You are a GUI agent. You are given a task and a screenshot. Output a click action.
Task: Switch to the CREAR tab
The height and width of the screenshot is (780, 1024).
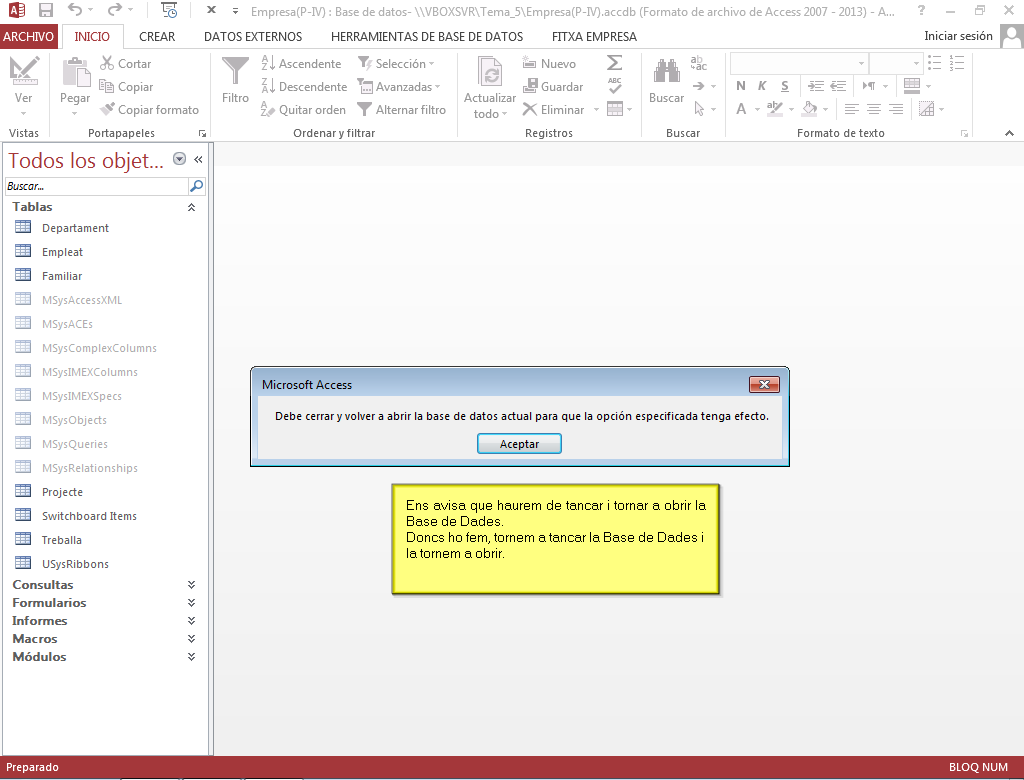[x=157, y=37]
